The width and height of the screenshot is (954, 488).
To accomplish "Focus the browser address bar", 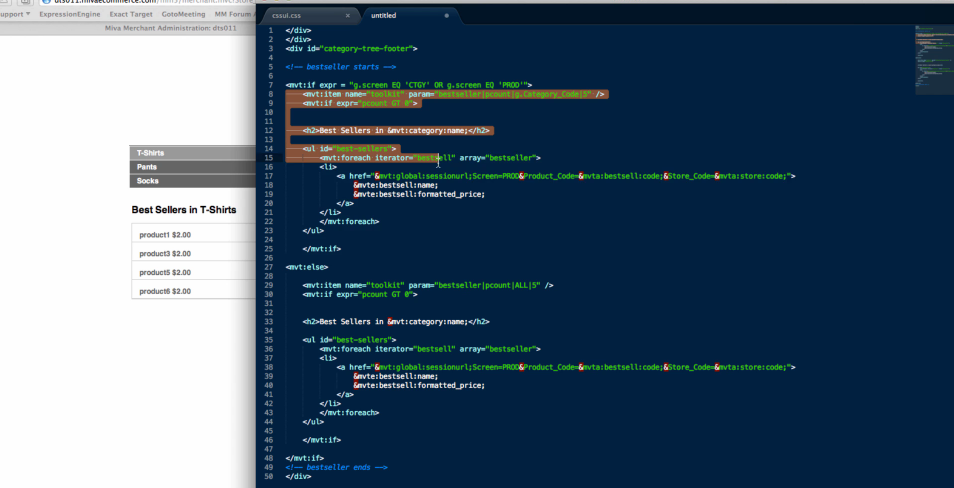I will coord(149,2).
